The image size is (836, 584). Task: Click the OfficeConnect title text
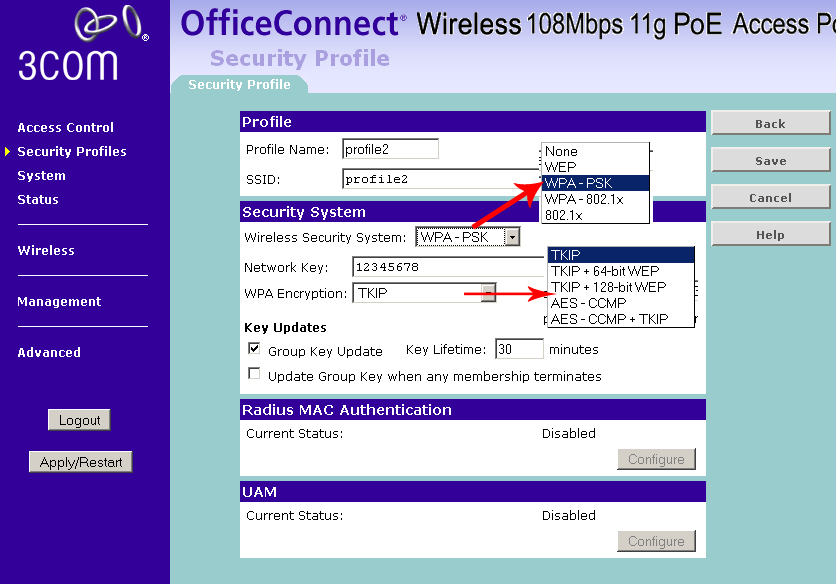point(291,24)
